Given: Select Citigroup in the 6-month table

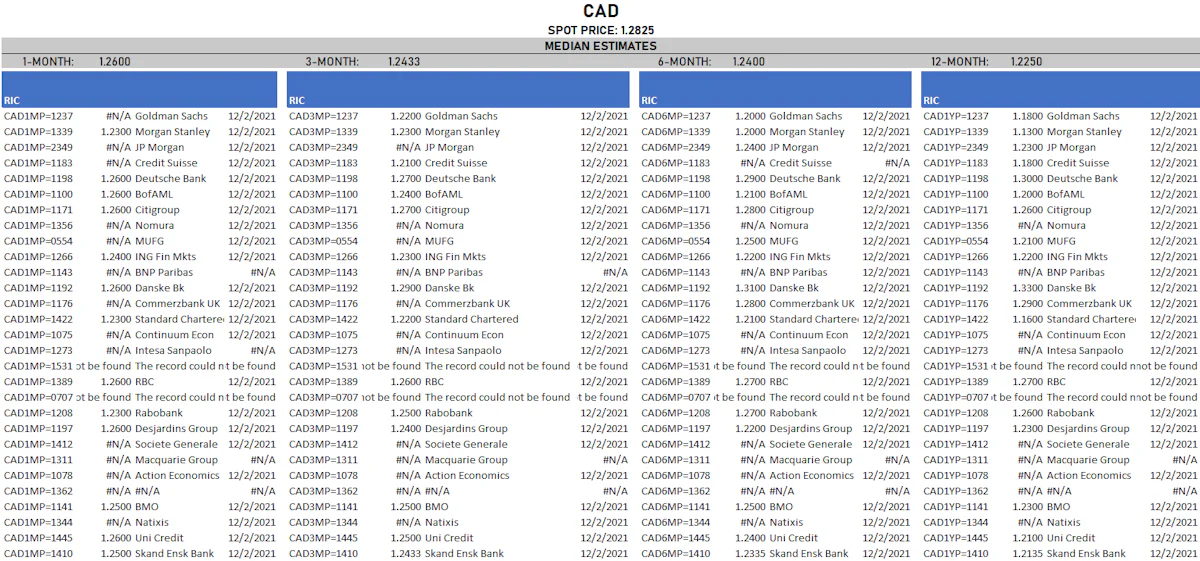Looking at the screenshot, I should [x=791, y=210].
